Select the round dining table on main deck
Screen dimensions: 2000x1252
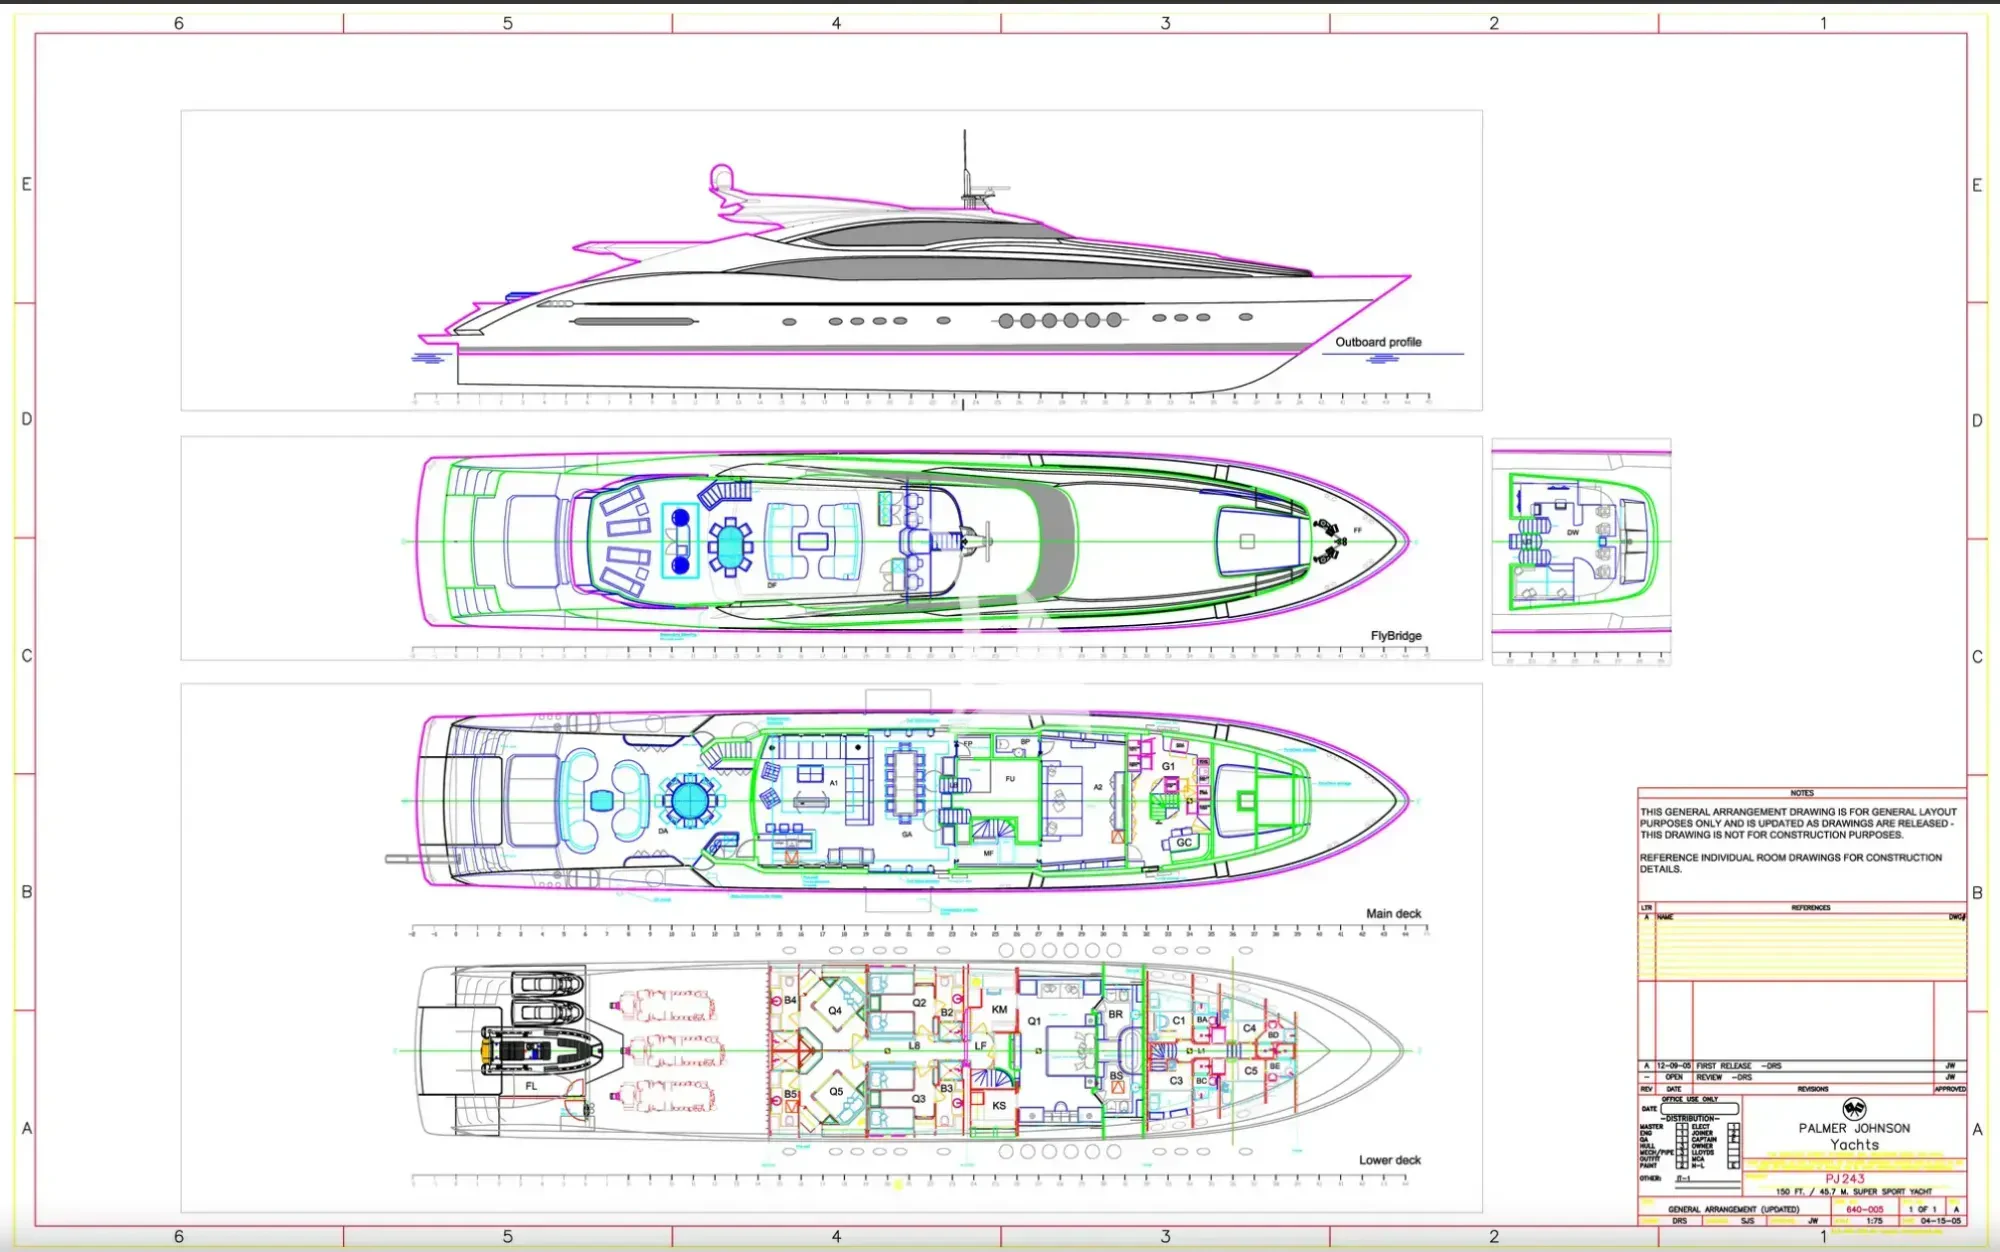click(x=689, y=800)
